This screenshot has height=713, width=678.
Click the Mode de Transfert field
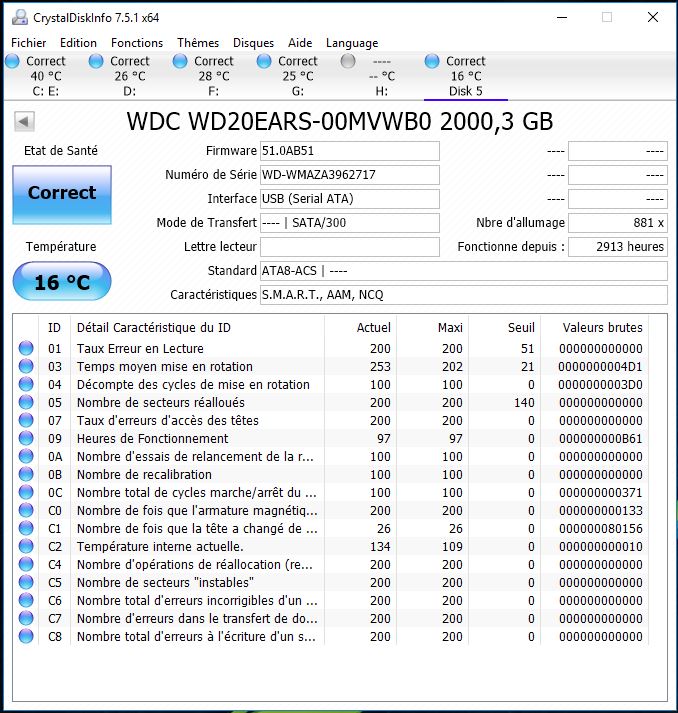coord(350,223)
